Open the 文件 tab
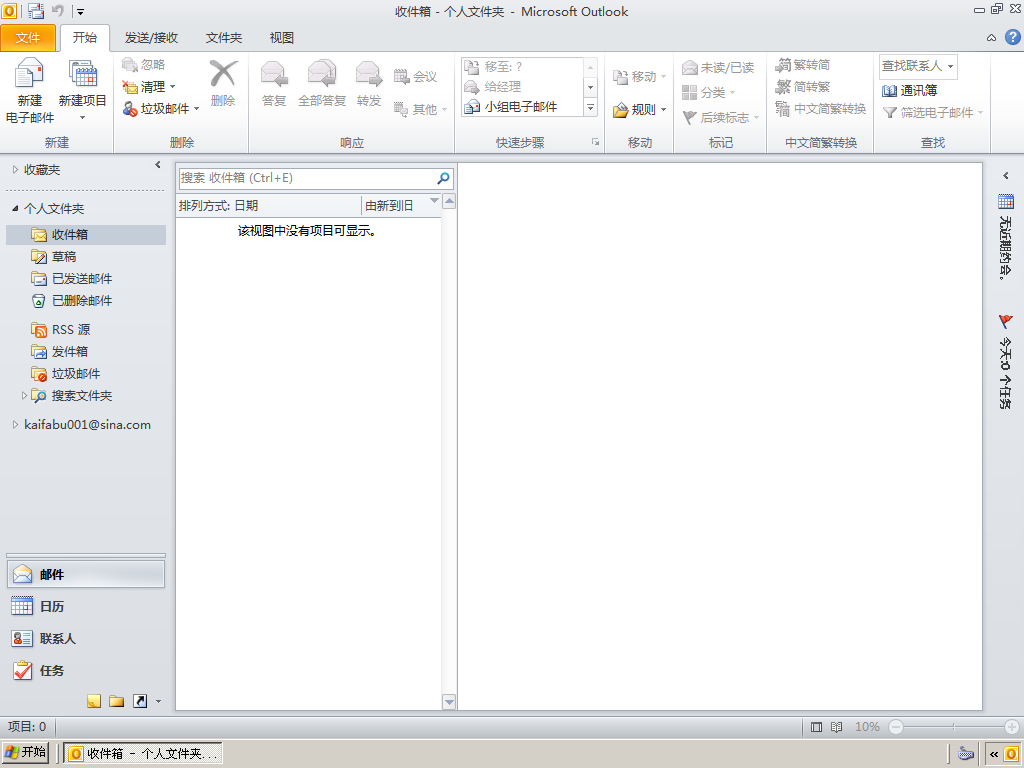The width and height of the screenshot is (1024, 768). coord(27,38)
